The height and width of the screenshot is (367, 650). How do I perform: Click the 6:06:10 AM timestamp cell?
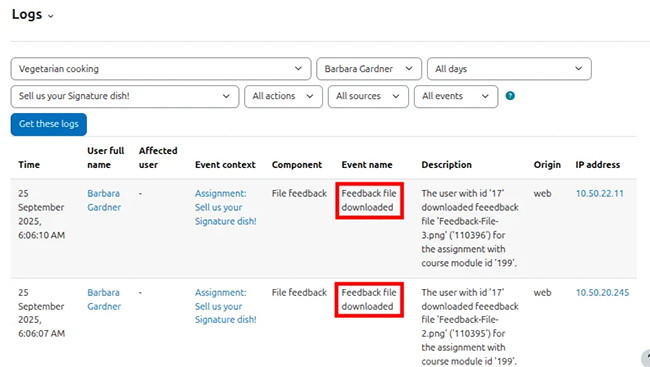(41, 214)
